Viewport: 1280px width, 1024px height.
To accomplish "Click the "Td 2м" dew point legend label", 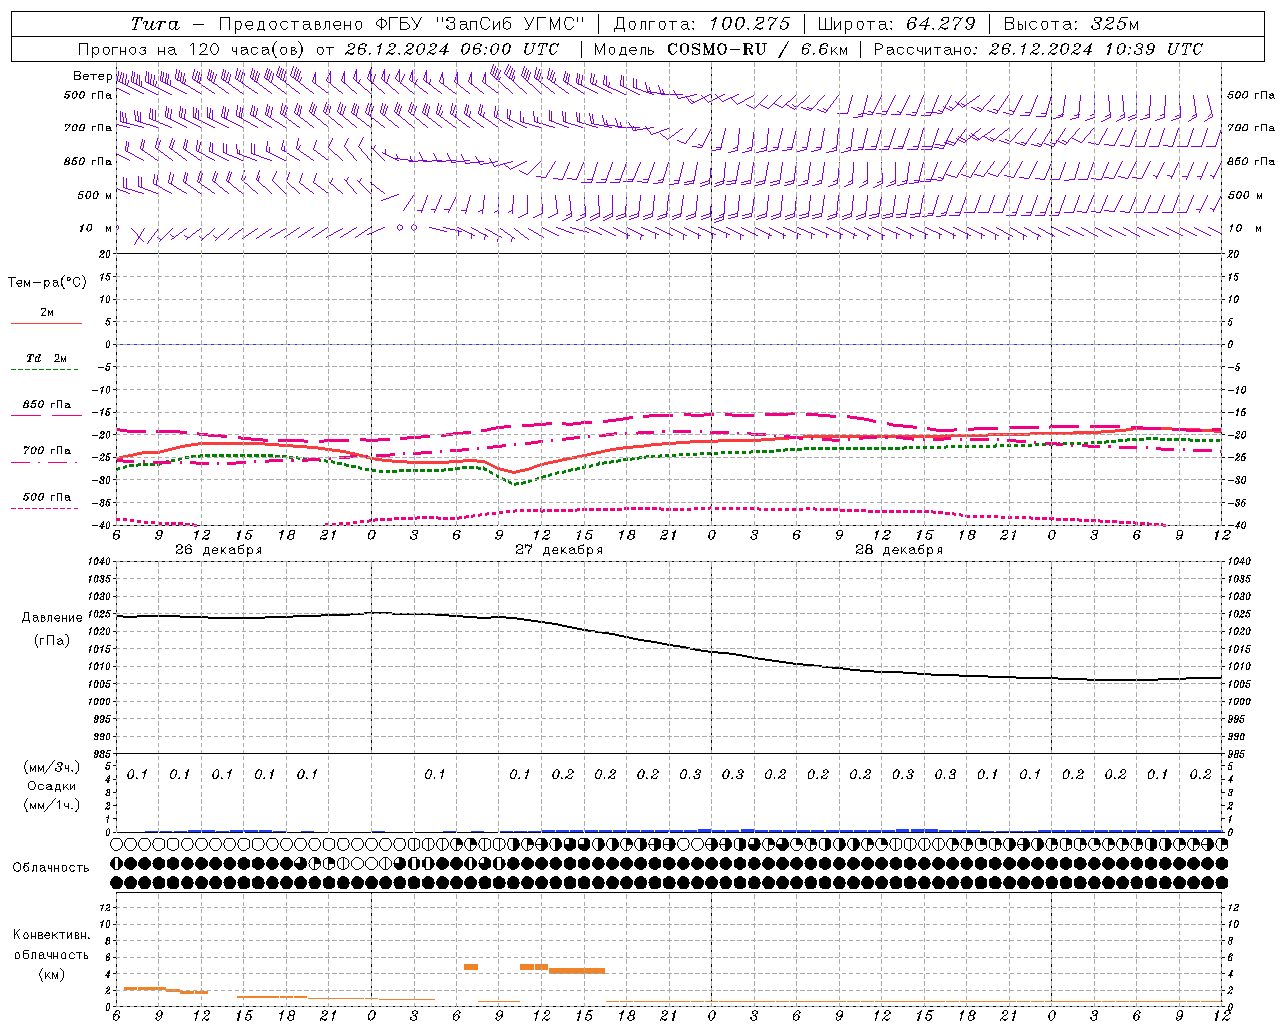I will [46, 358].
